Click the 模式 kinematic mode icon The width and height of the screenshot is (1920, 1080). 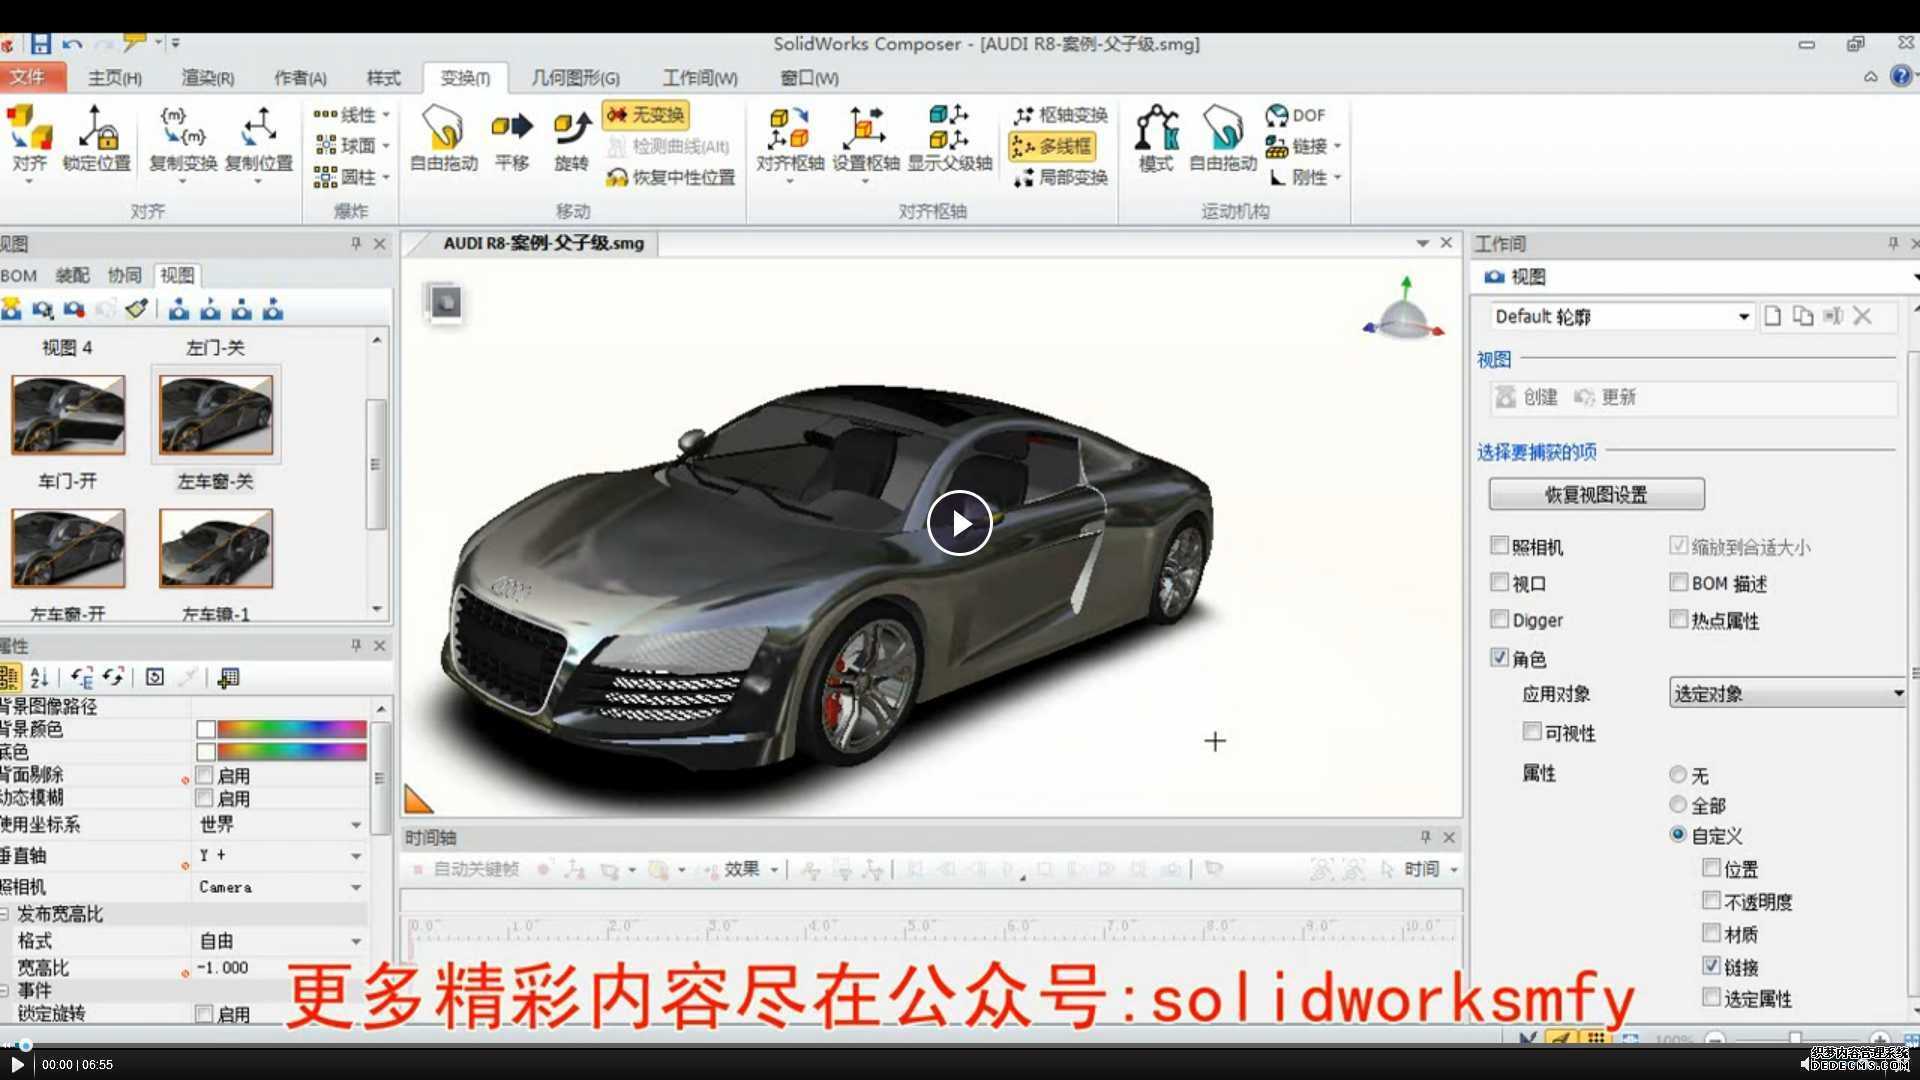1156,139
